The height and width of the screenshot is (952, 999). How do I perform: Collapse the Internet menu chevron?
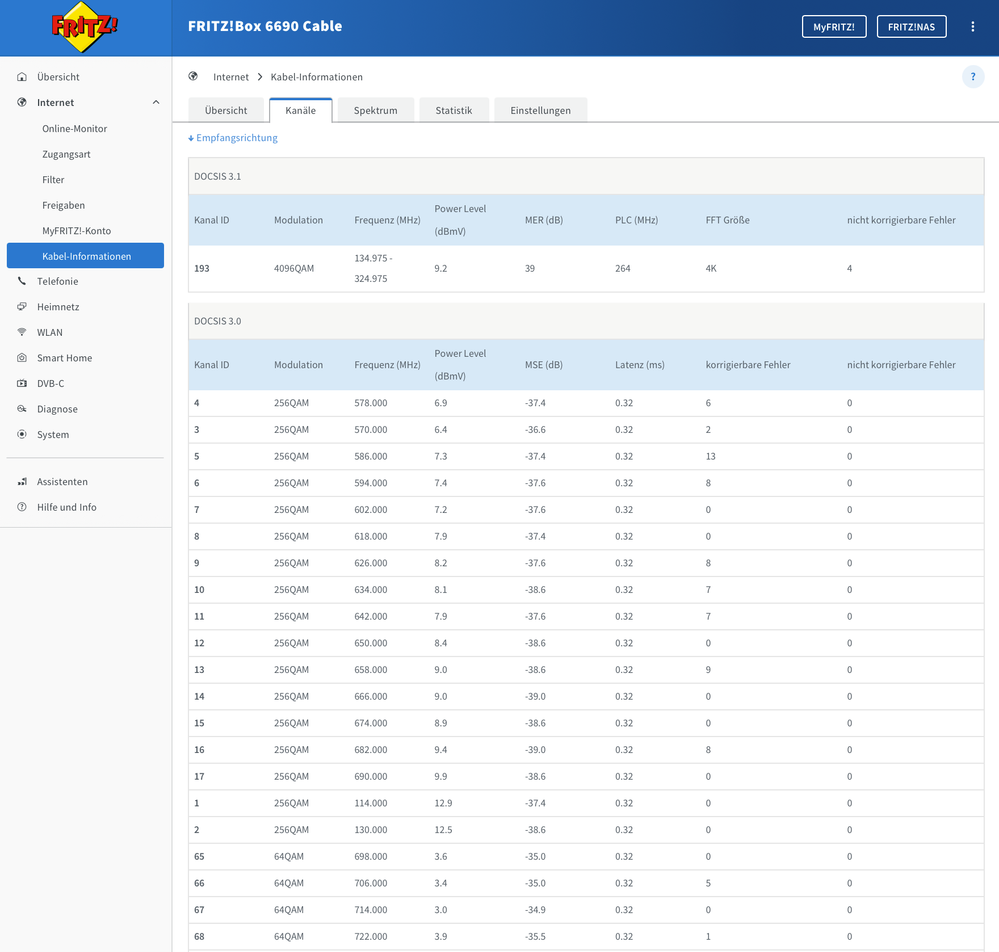[156, 103]
